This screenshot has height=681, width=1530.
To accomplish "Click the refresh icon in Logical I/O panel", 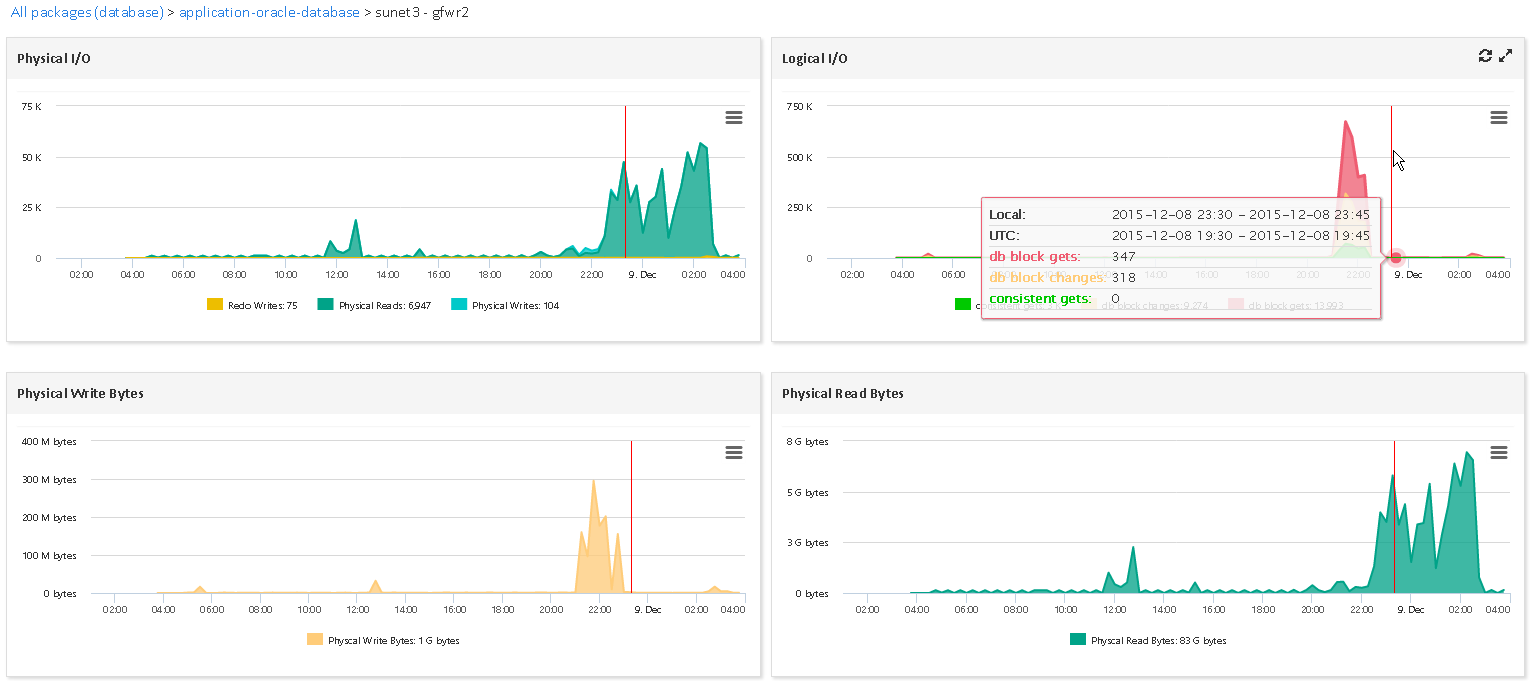I will (1485, 57).
